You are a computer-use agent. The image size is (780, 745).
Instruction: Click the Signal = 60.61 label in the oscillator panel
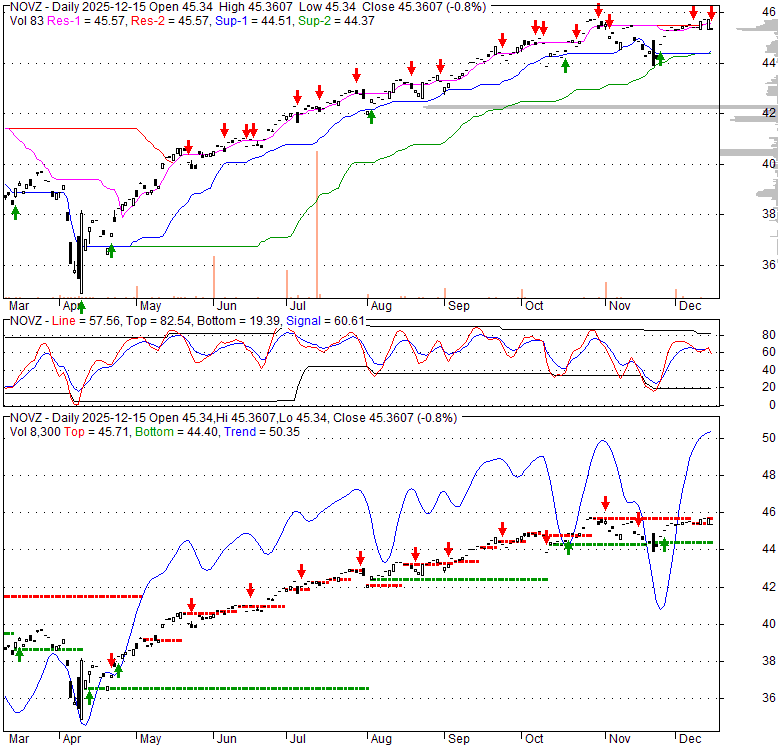pos(323,320)
